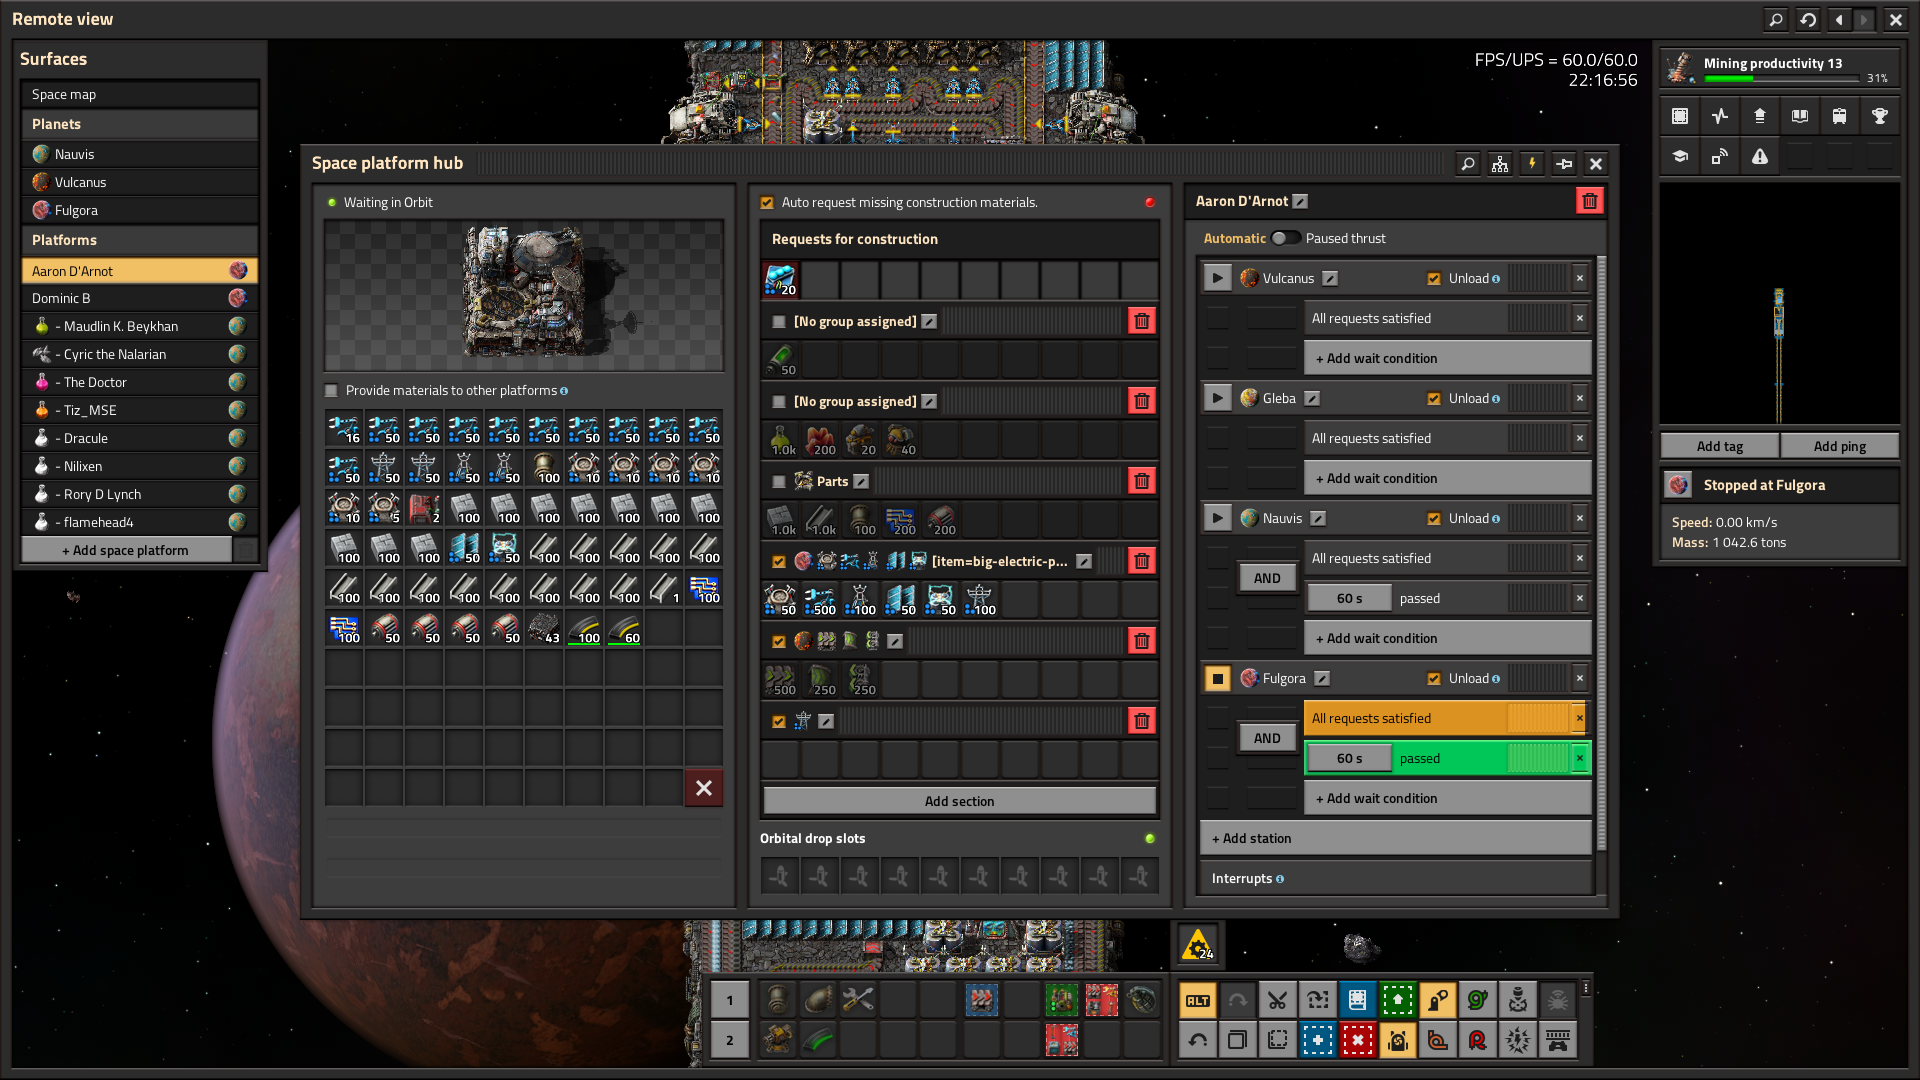The height and width of the screenshot is (1080, 1920).
Task: Go to Gleba station play button
Action: click(1217, 398)
